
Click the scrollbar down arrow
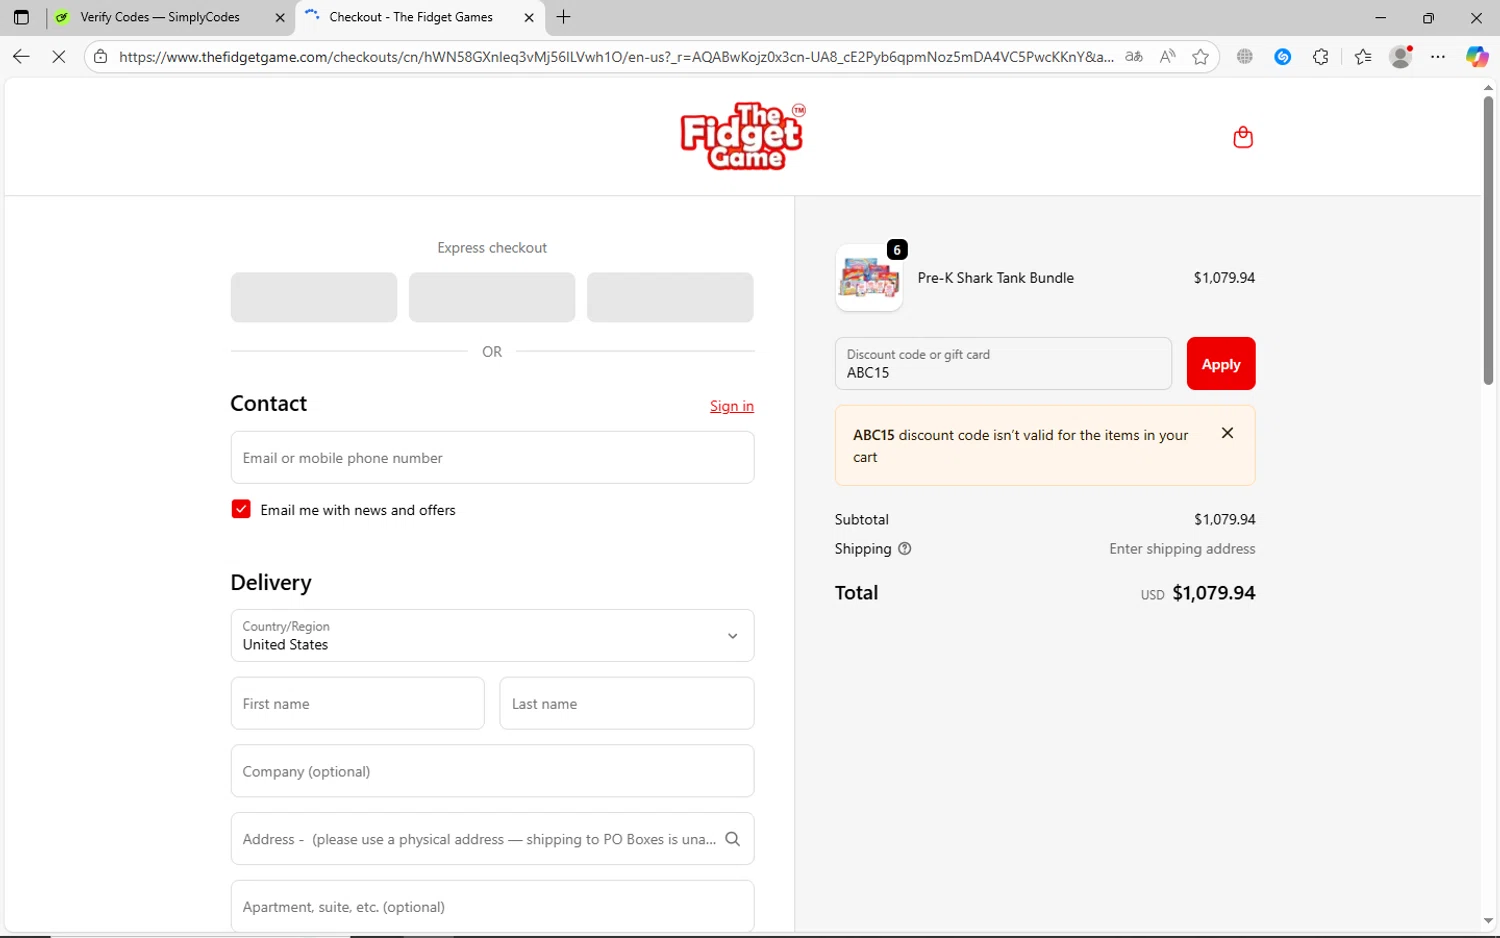click(1488, 921)
